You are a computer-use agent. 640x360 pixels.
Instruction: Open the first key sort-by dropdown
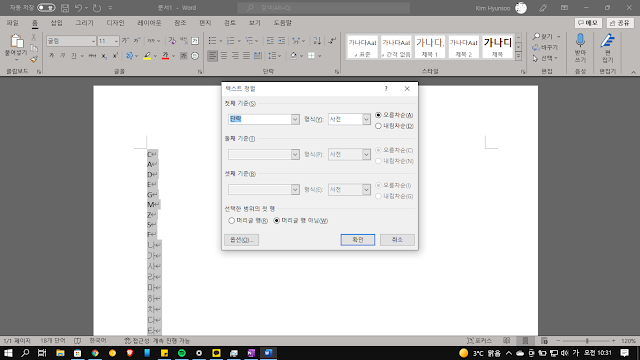point(295,119)
